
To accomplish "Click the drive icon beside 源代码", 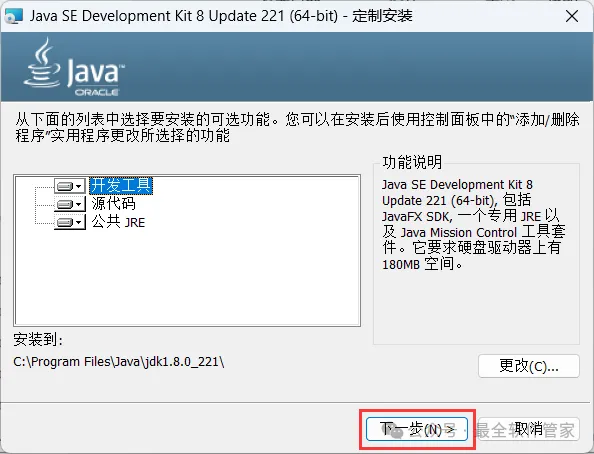I will tap(65, 205).
